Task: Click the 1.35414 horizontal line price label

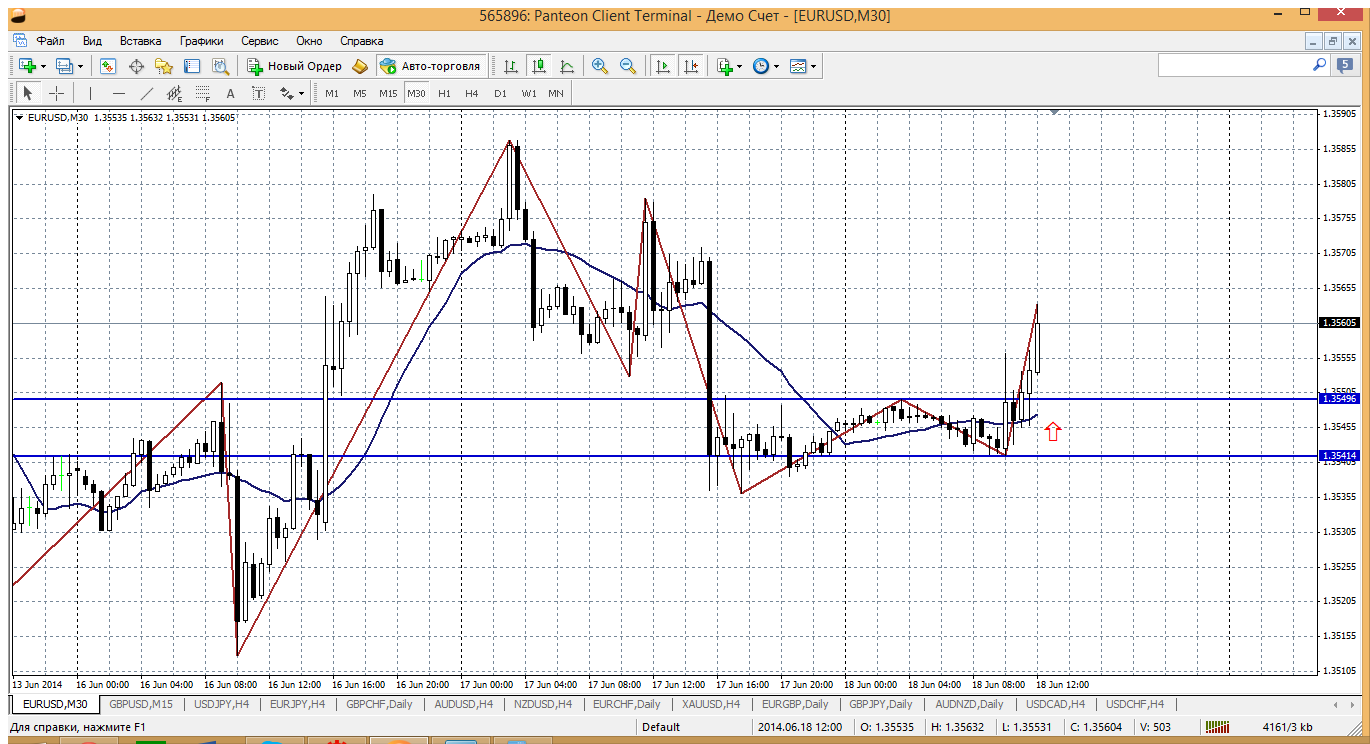Action: pyautogui.click(x=1339, y=456)
